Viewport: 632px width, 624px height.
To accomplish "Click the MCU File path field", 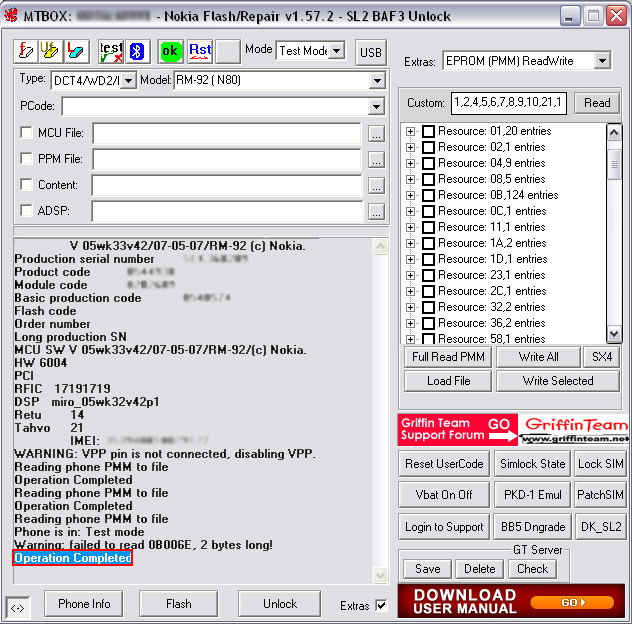I will tap(227, 133).
